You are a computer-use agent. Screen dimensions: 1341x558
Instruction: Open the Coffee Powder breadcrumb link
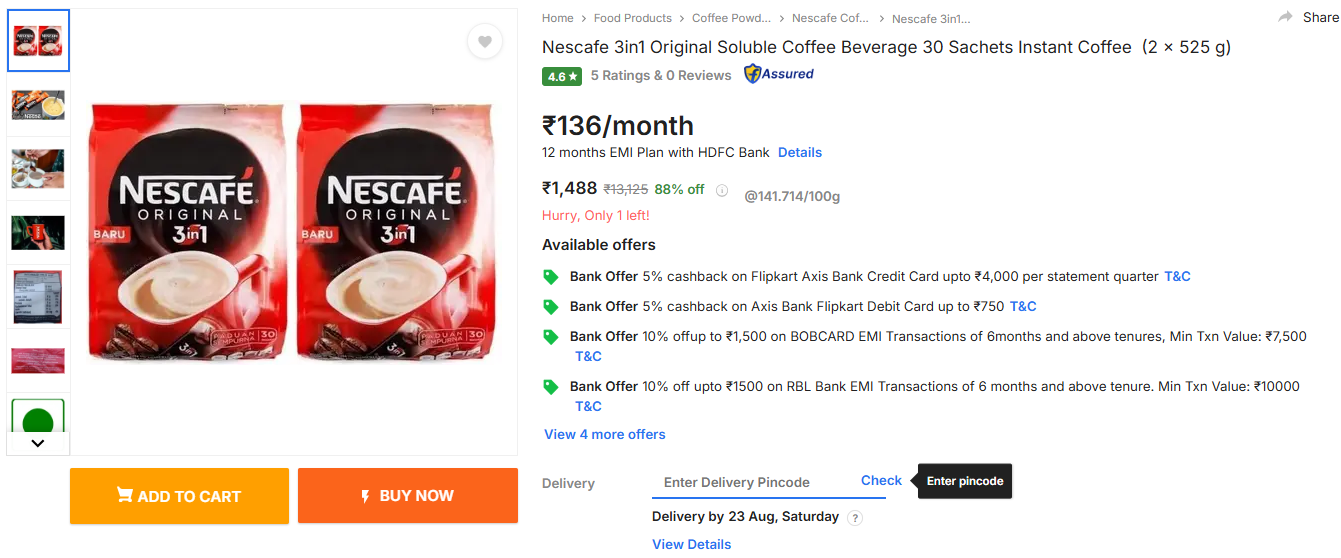731,18
